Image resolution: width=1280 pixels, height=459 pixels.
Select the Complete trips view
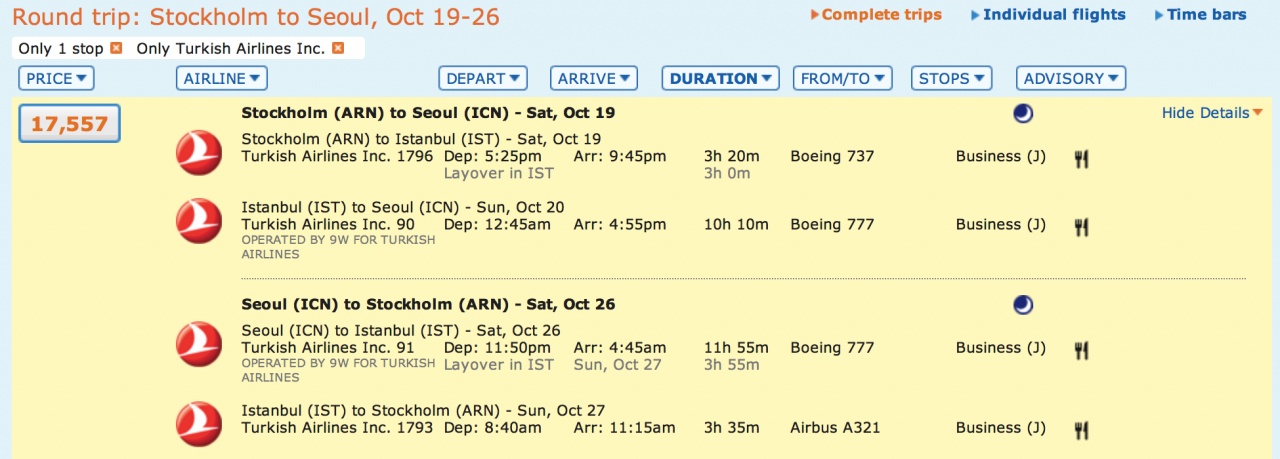click(x=880, y=15)
